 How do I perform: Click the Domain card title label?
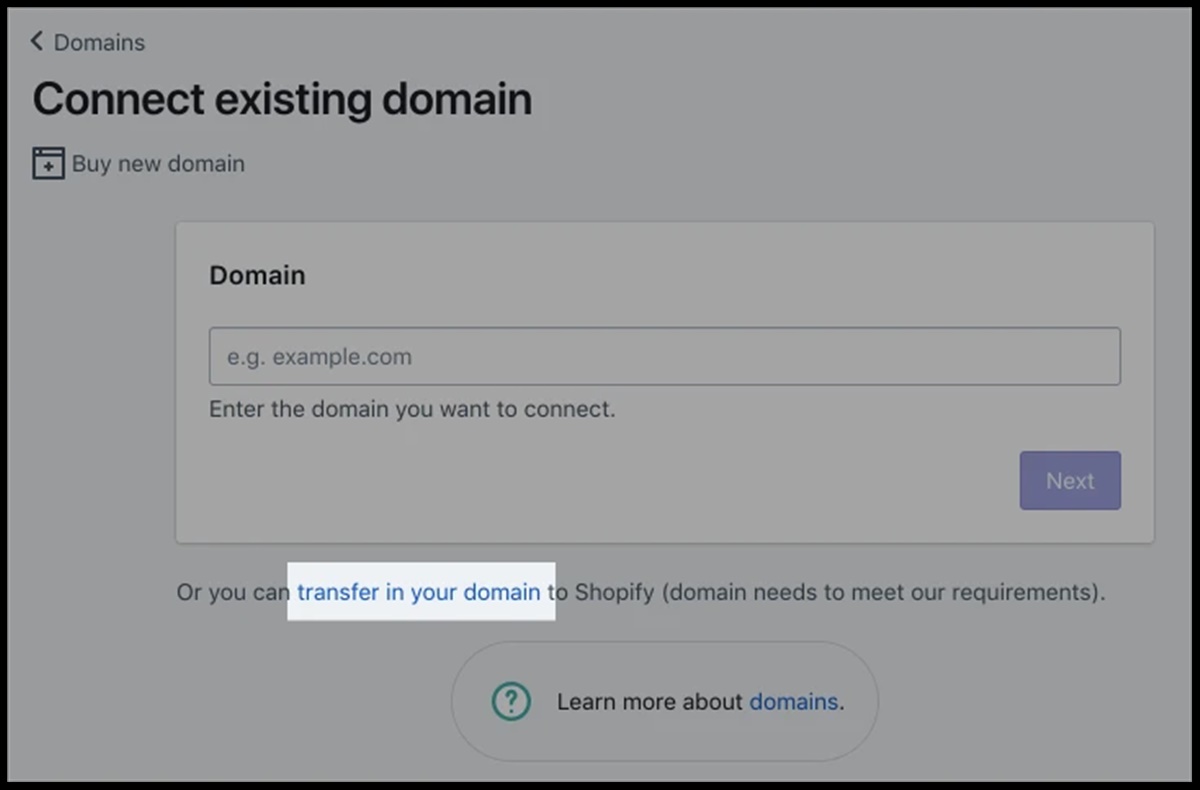(x=257, y=275)
